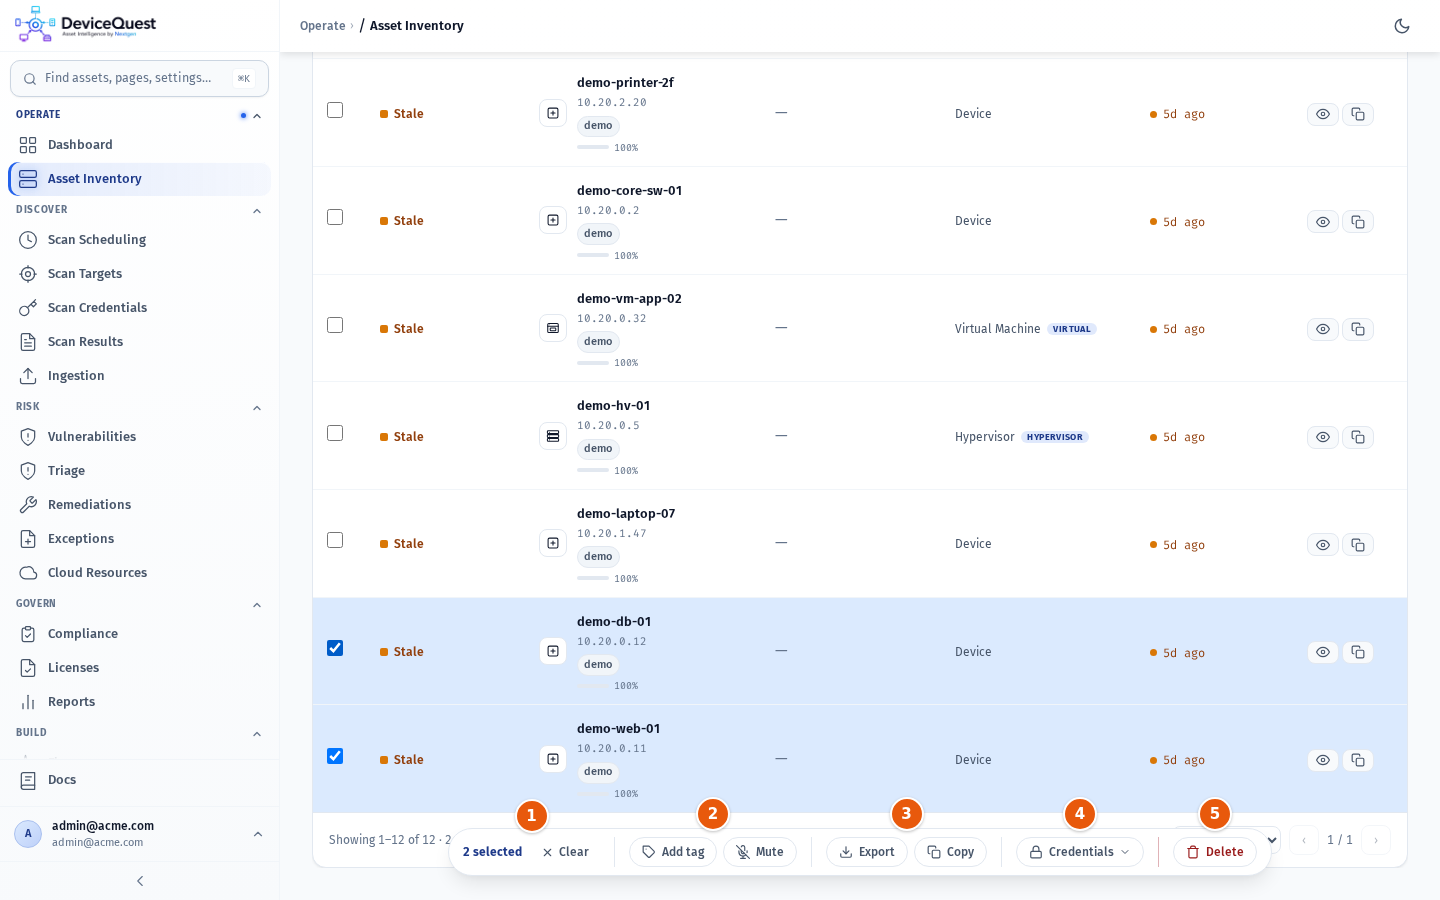This screenshot has width=1440, height=900.
Task: Clear the current selection
Action: 566,852
